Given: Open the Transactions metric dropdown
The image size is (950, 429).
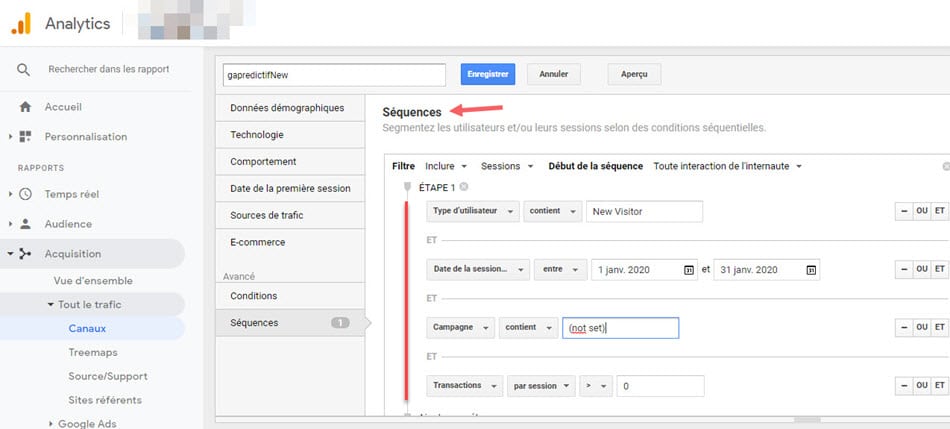Looking at the screenshot, I should [465, 385].
